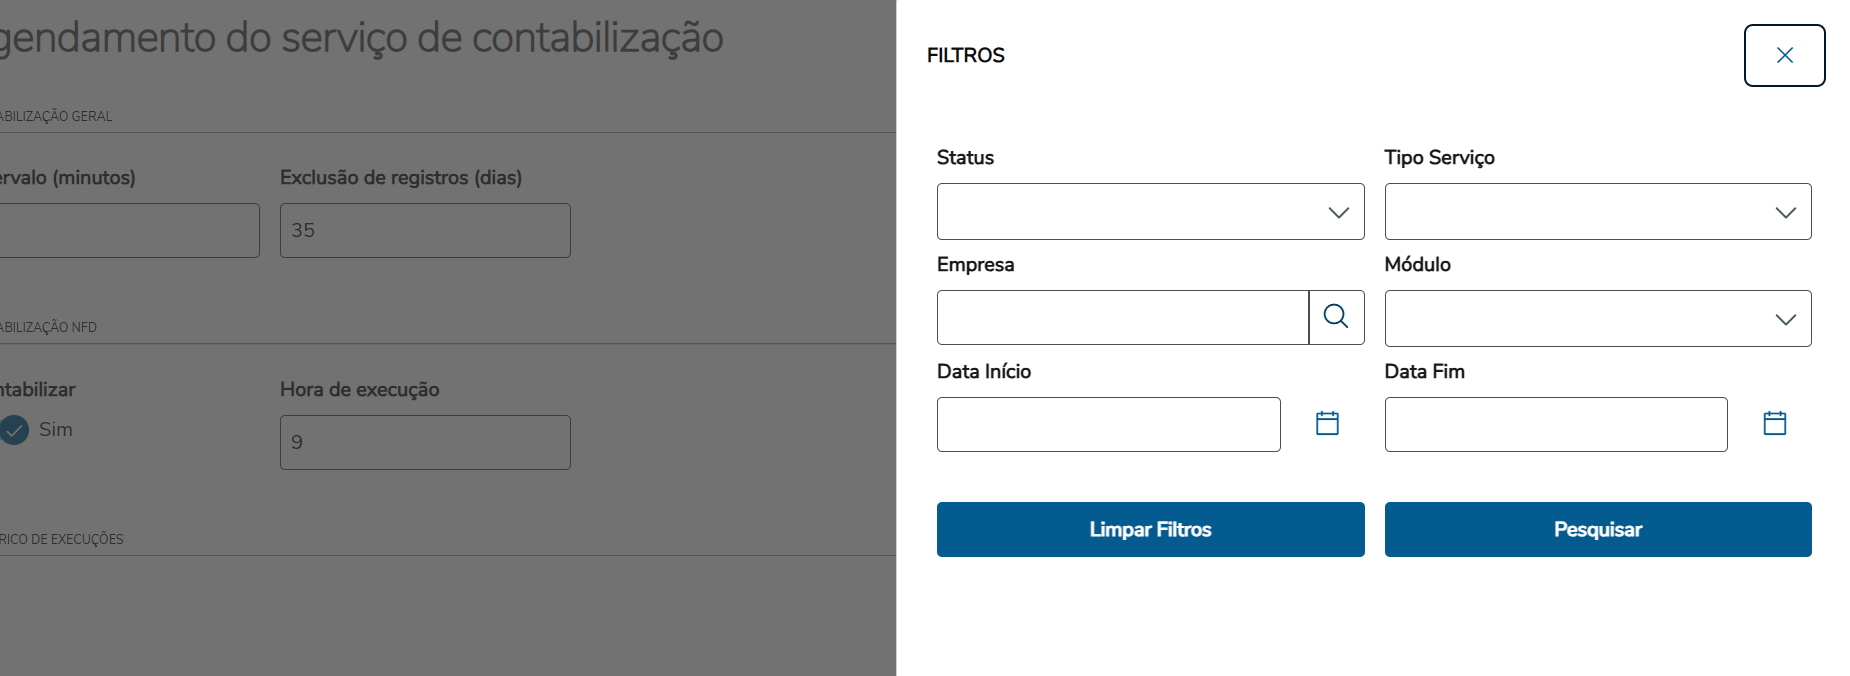Click the Hora de execução field
1850x676 pixels.
[x=425, y=443]
